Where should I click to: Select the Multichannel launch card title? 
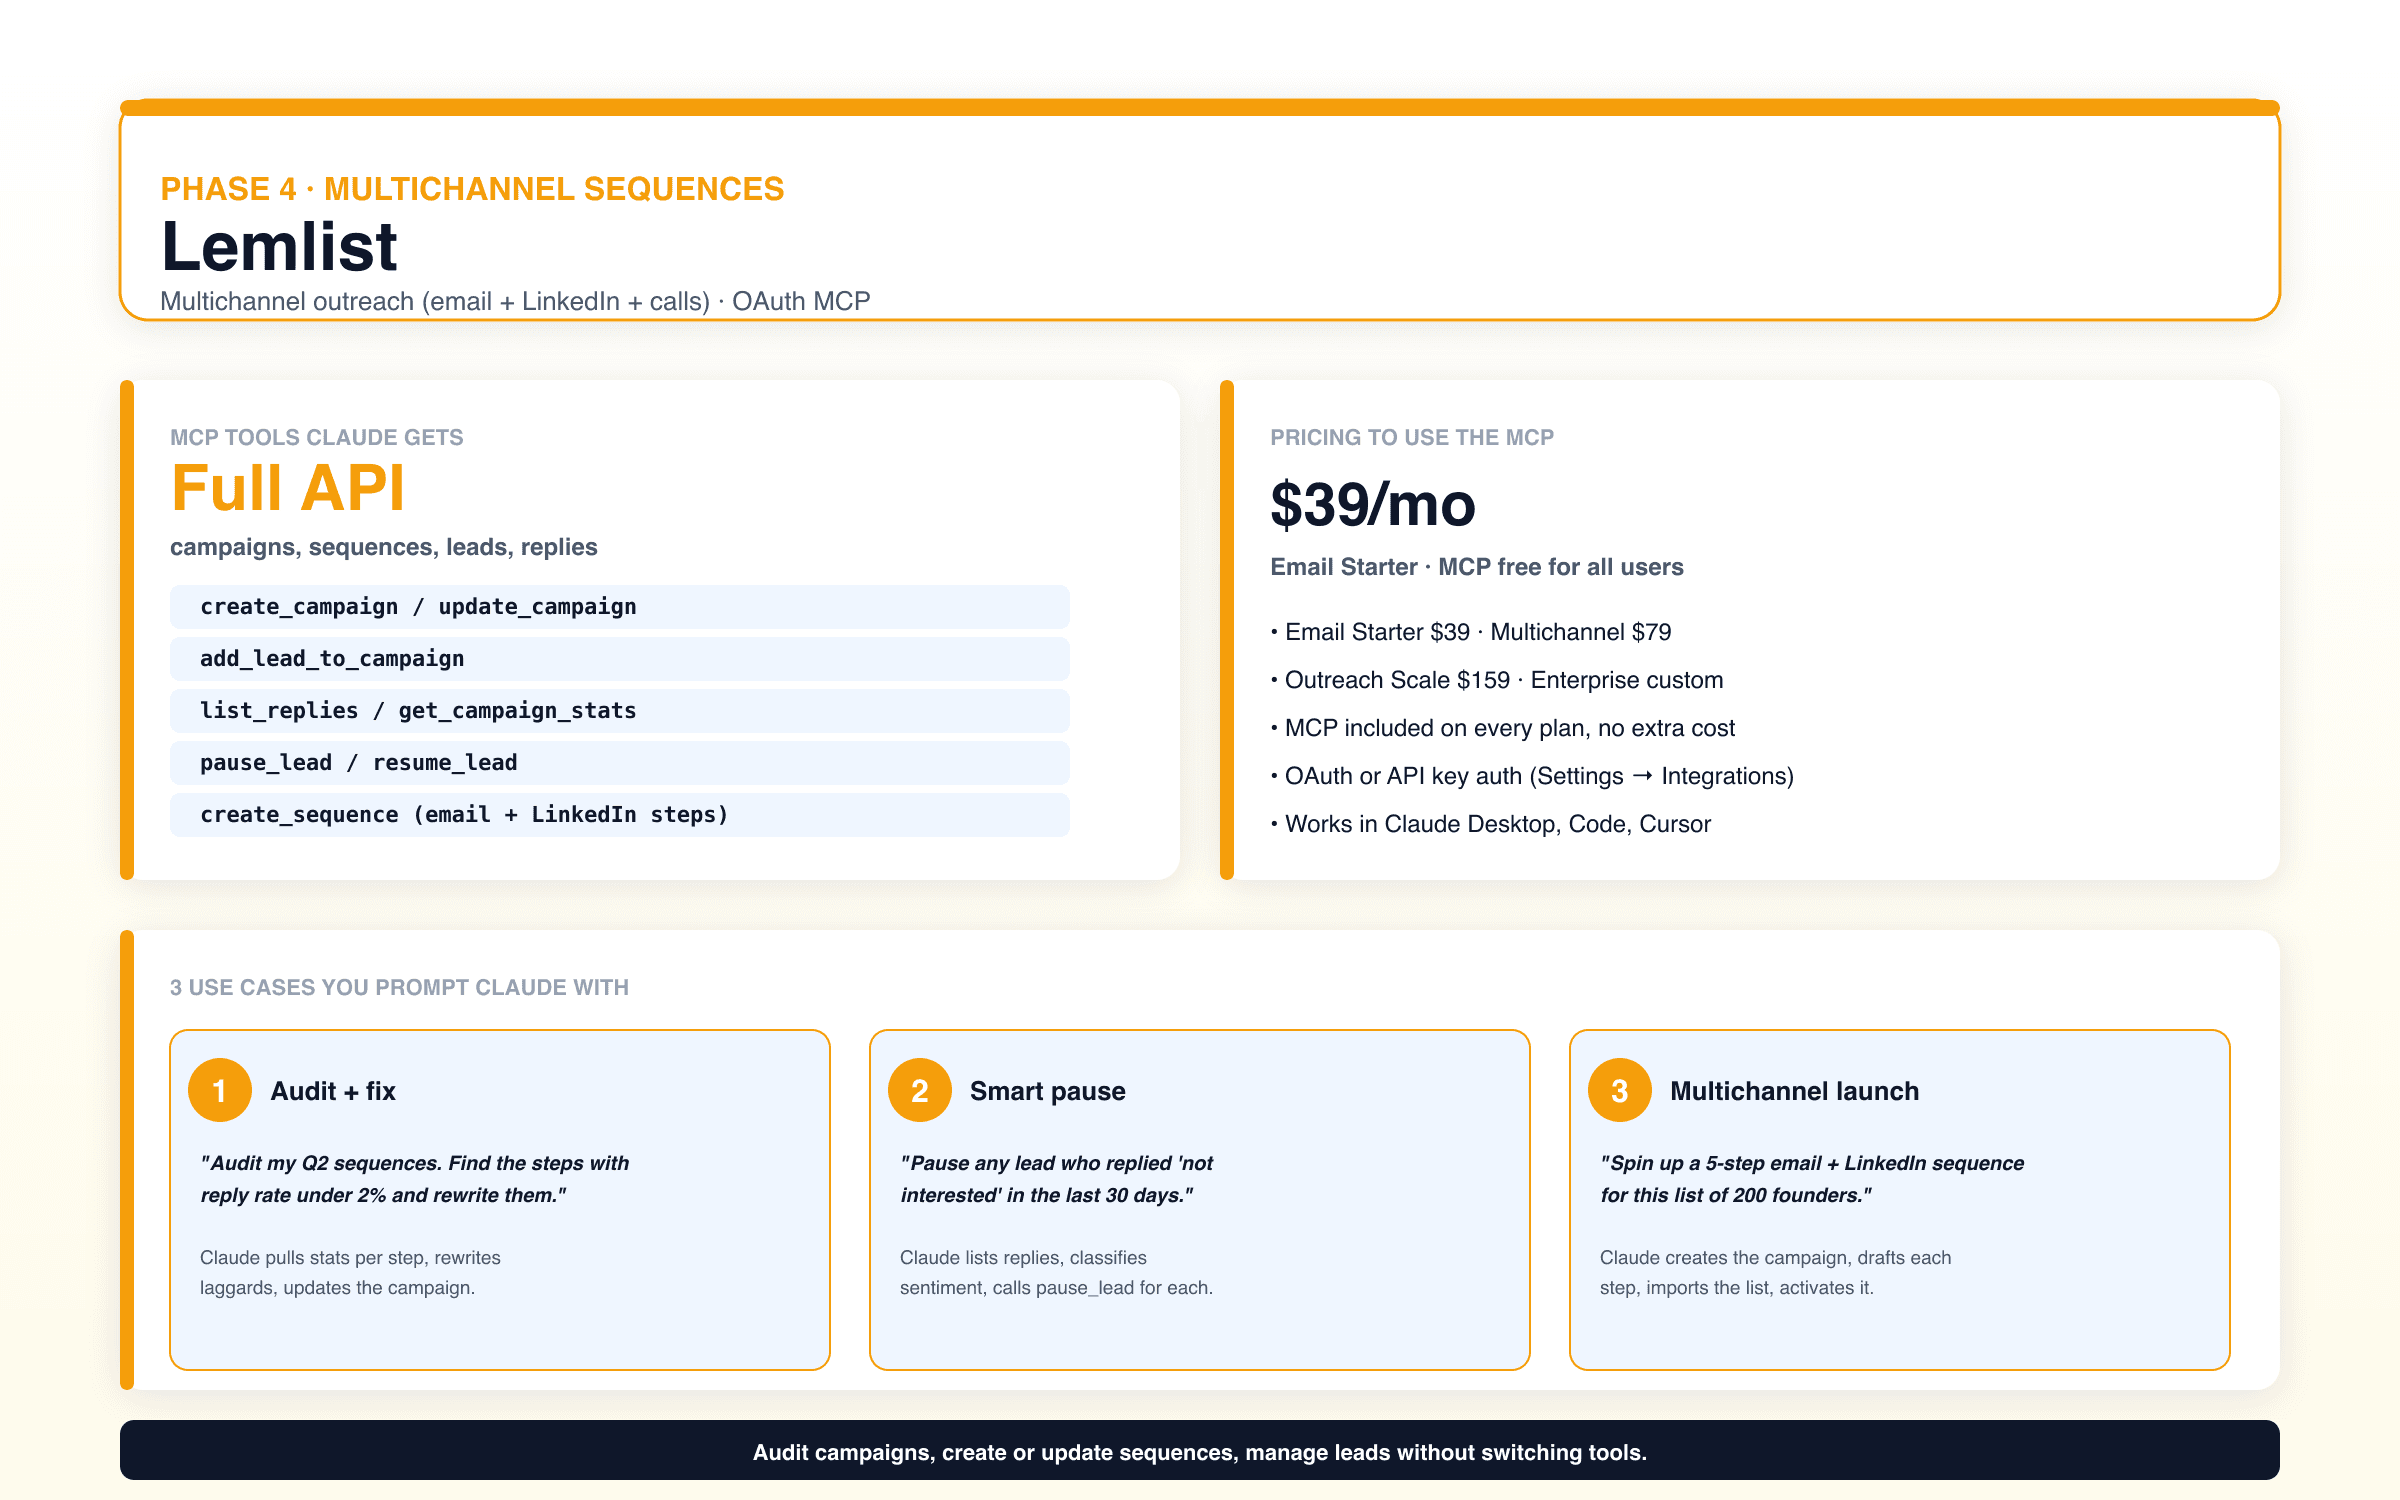pyautogui.click(x=1794, y=1091)
